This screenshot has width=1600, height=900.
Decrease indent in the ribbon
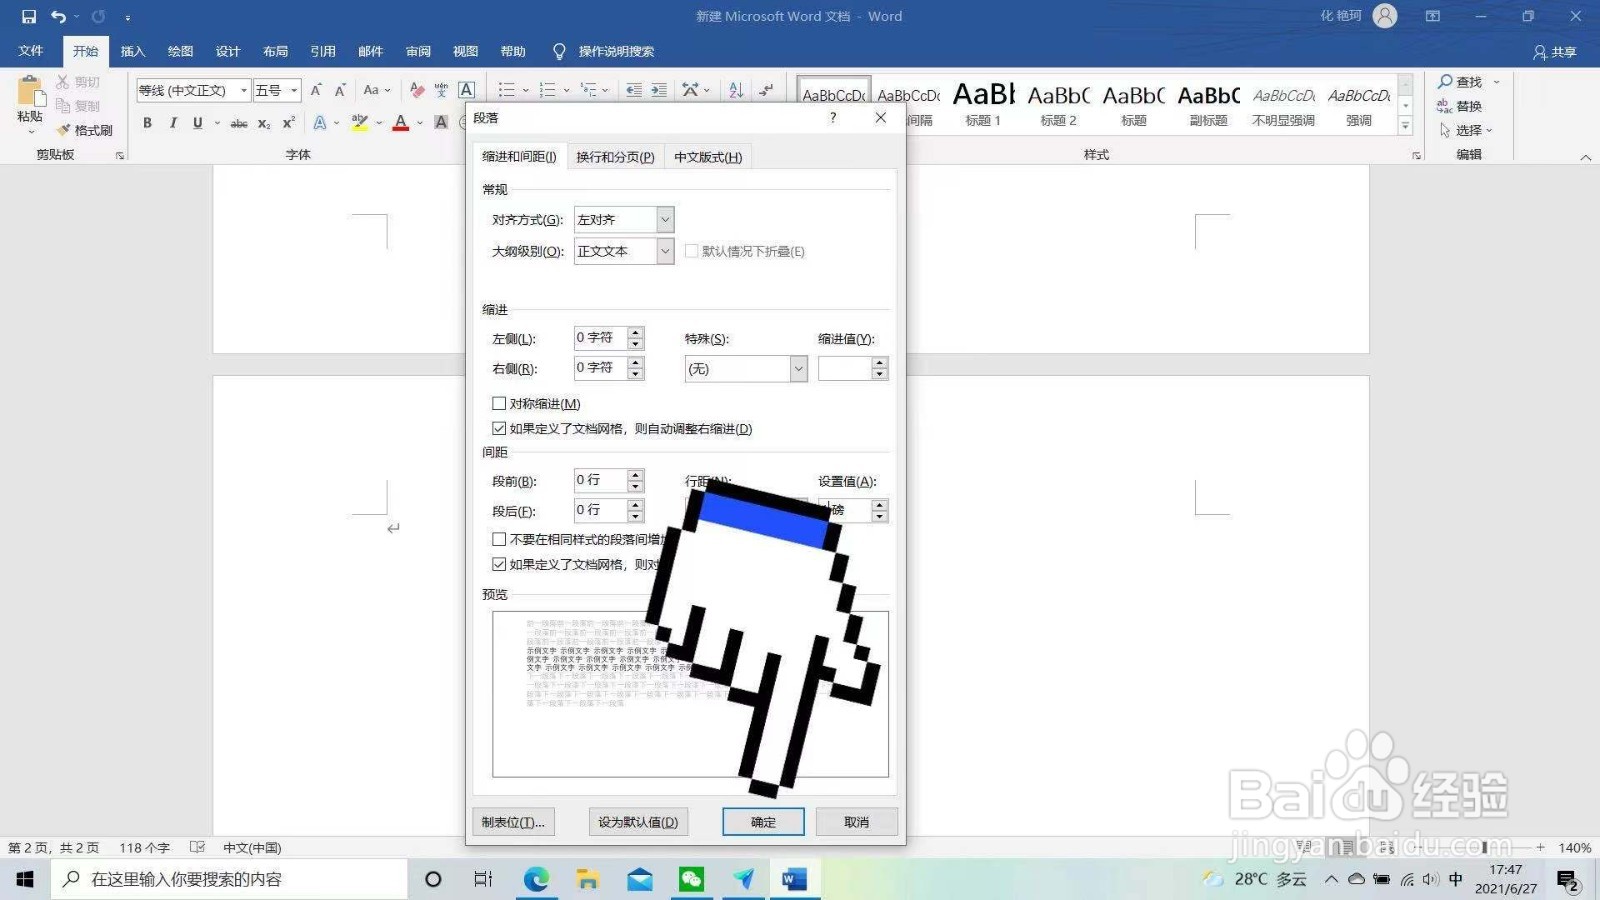pos(633,90)
